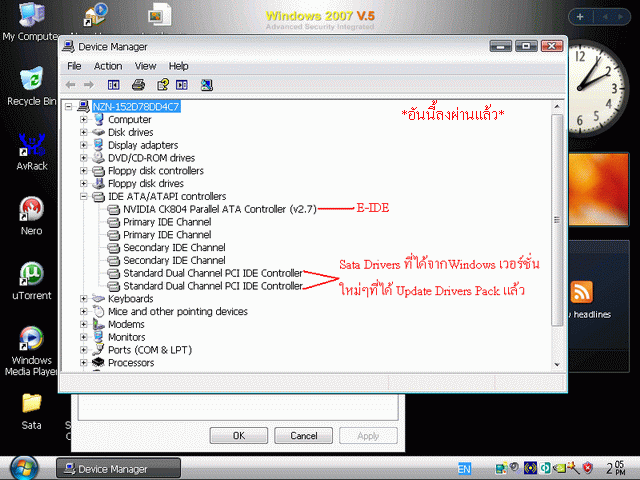Click the Apply button in background dialog

(368, 436)
